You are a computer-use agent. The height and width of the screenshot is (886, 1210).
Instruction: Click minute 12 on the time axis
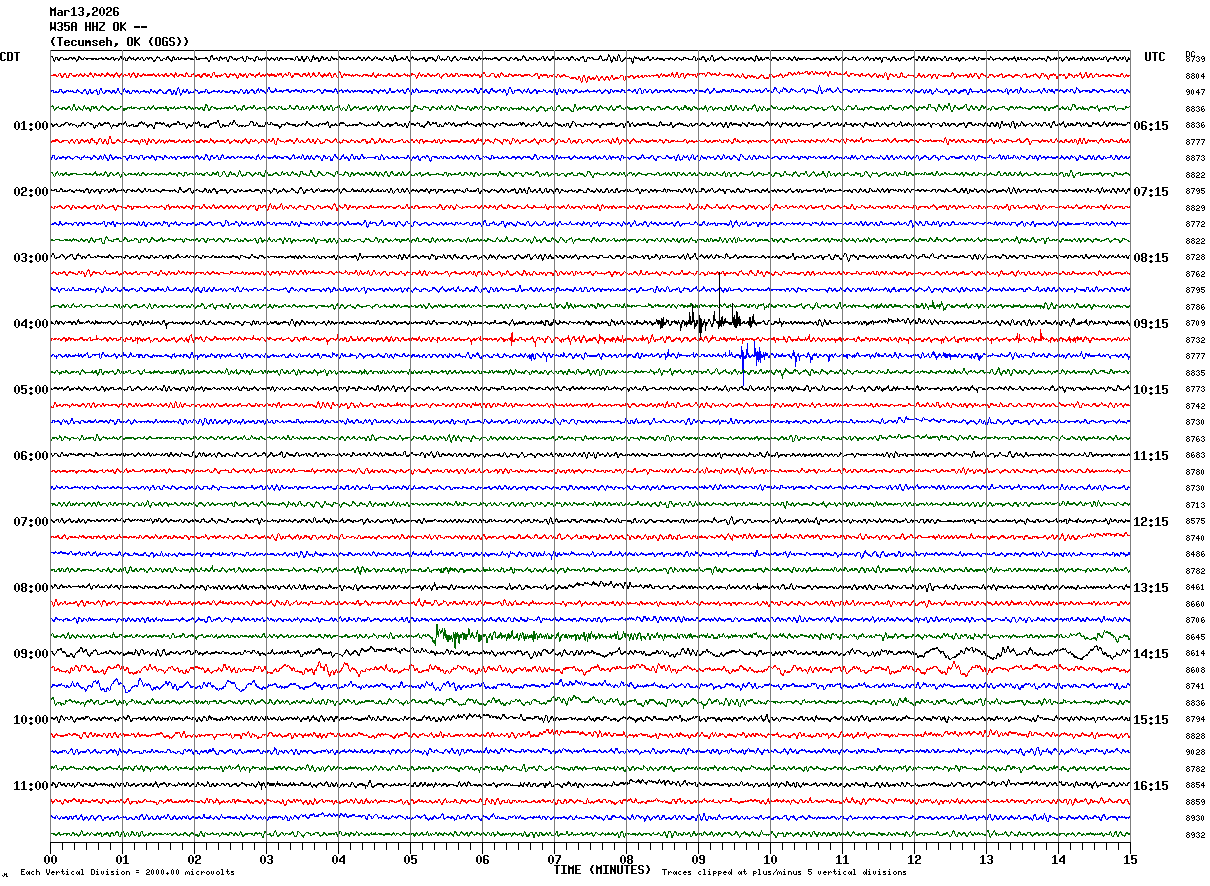tap(914, 859)
